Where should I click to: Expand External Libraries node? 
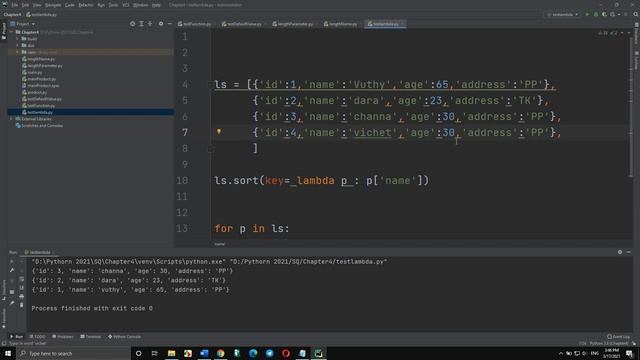point(12,119)
